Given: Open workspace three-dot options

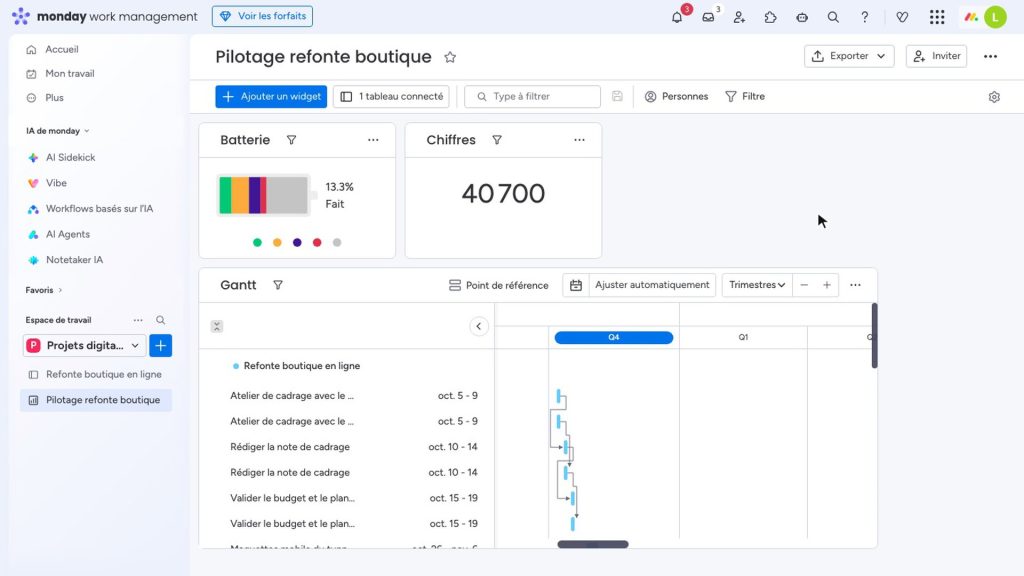Looking at the screenshot, I should (x=138, y=320).
